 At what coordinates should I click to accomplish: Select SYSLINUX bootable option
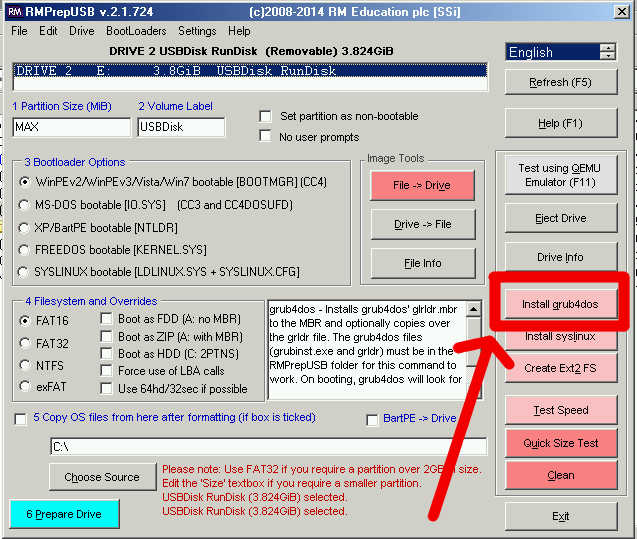click(x=26, y=272)
